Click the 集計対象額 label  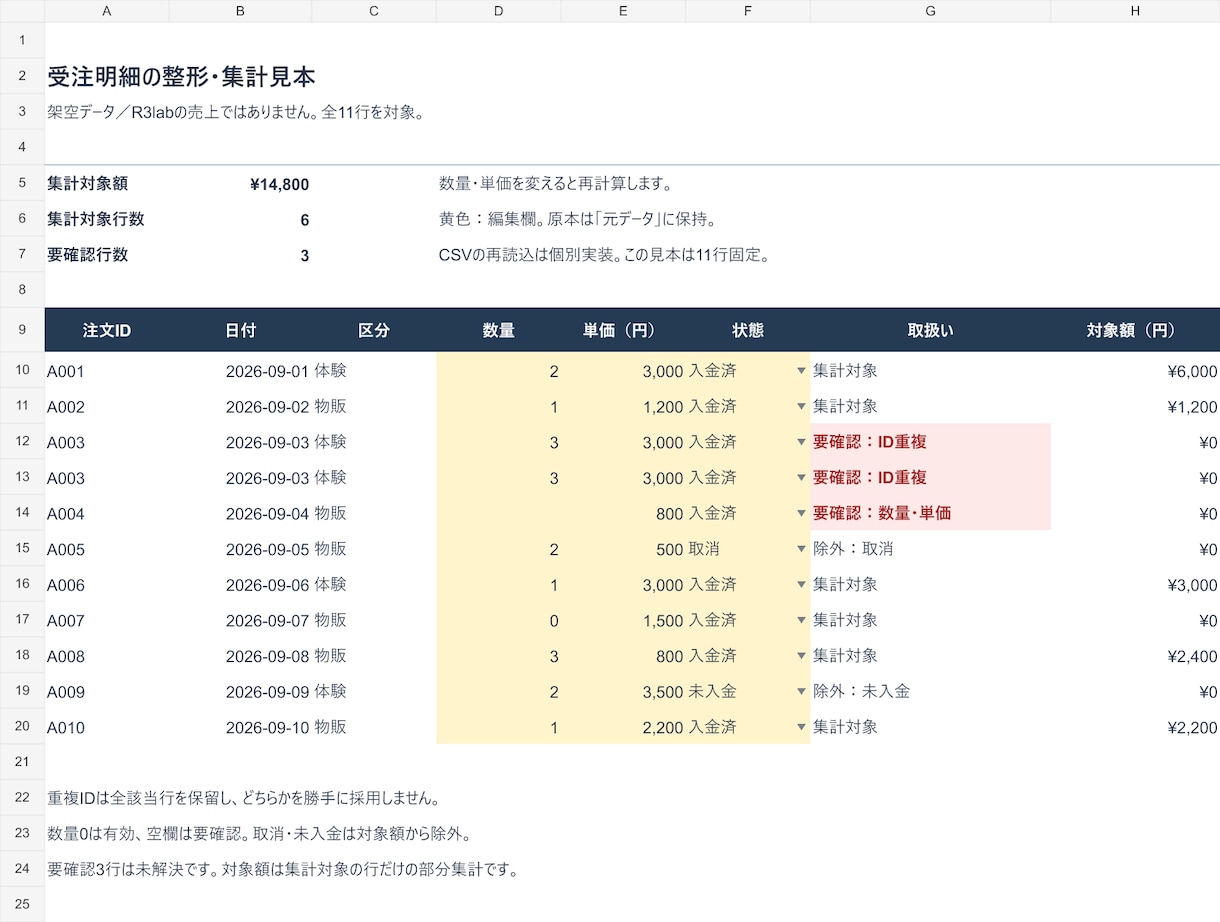[x=88, y=184]
